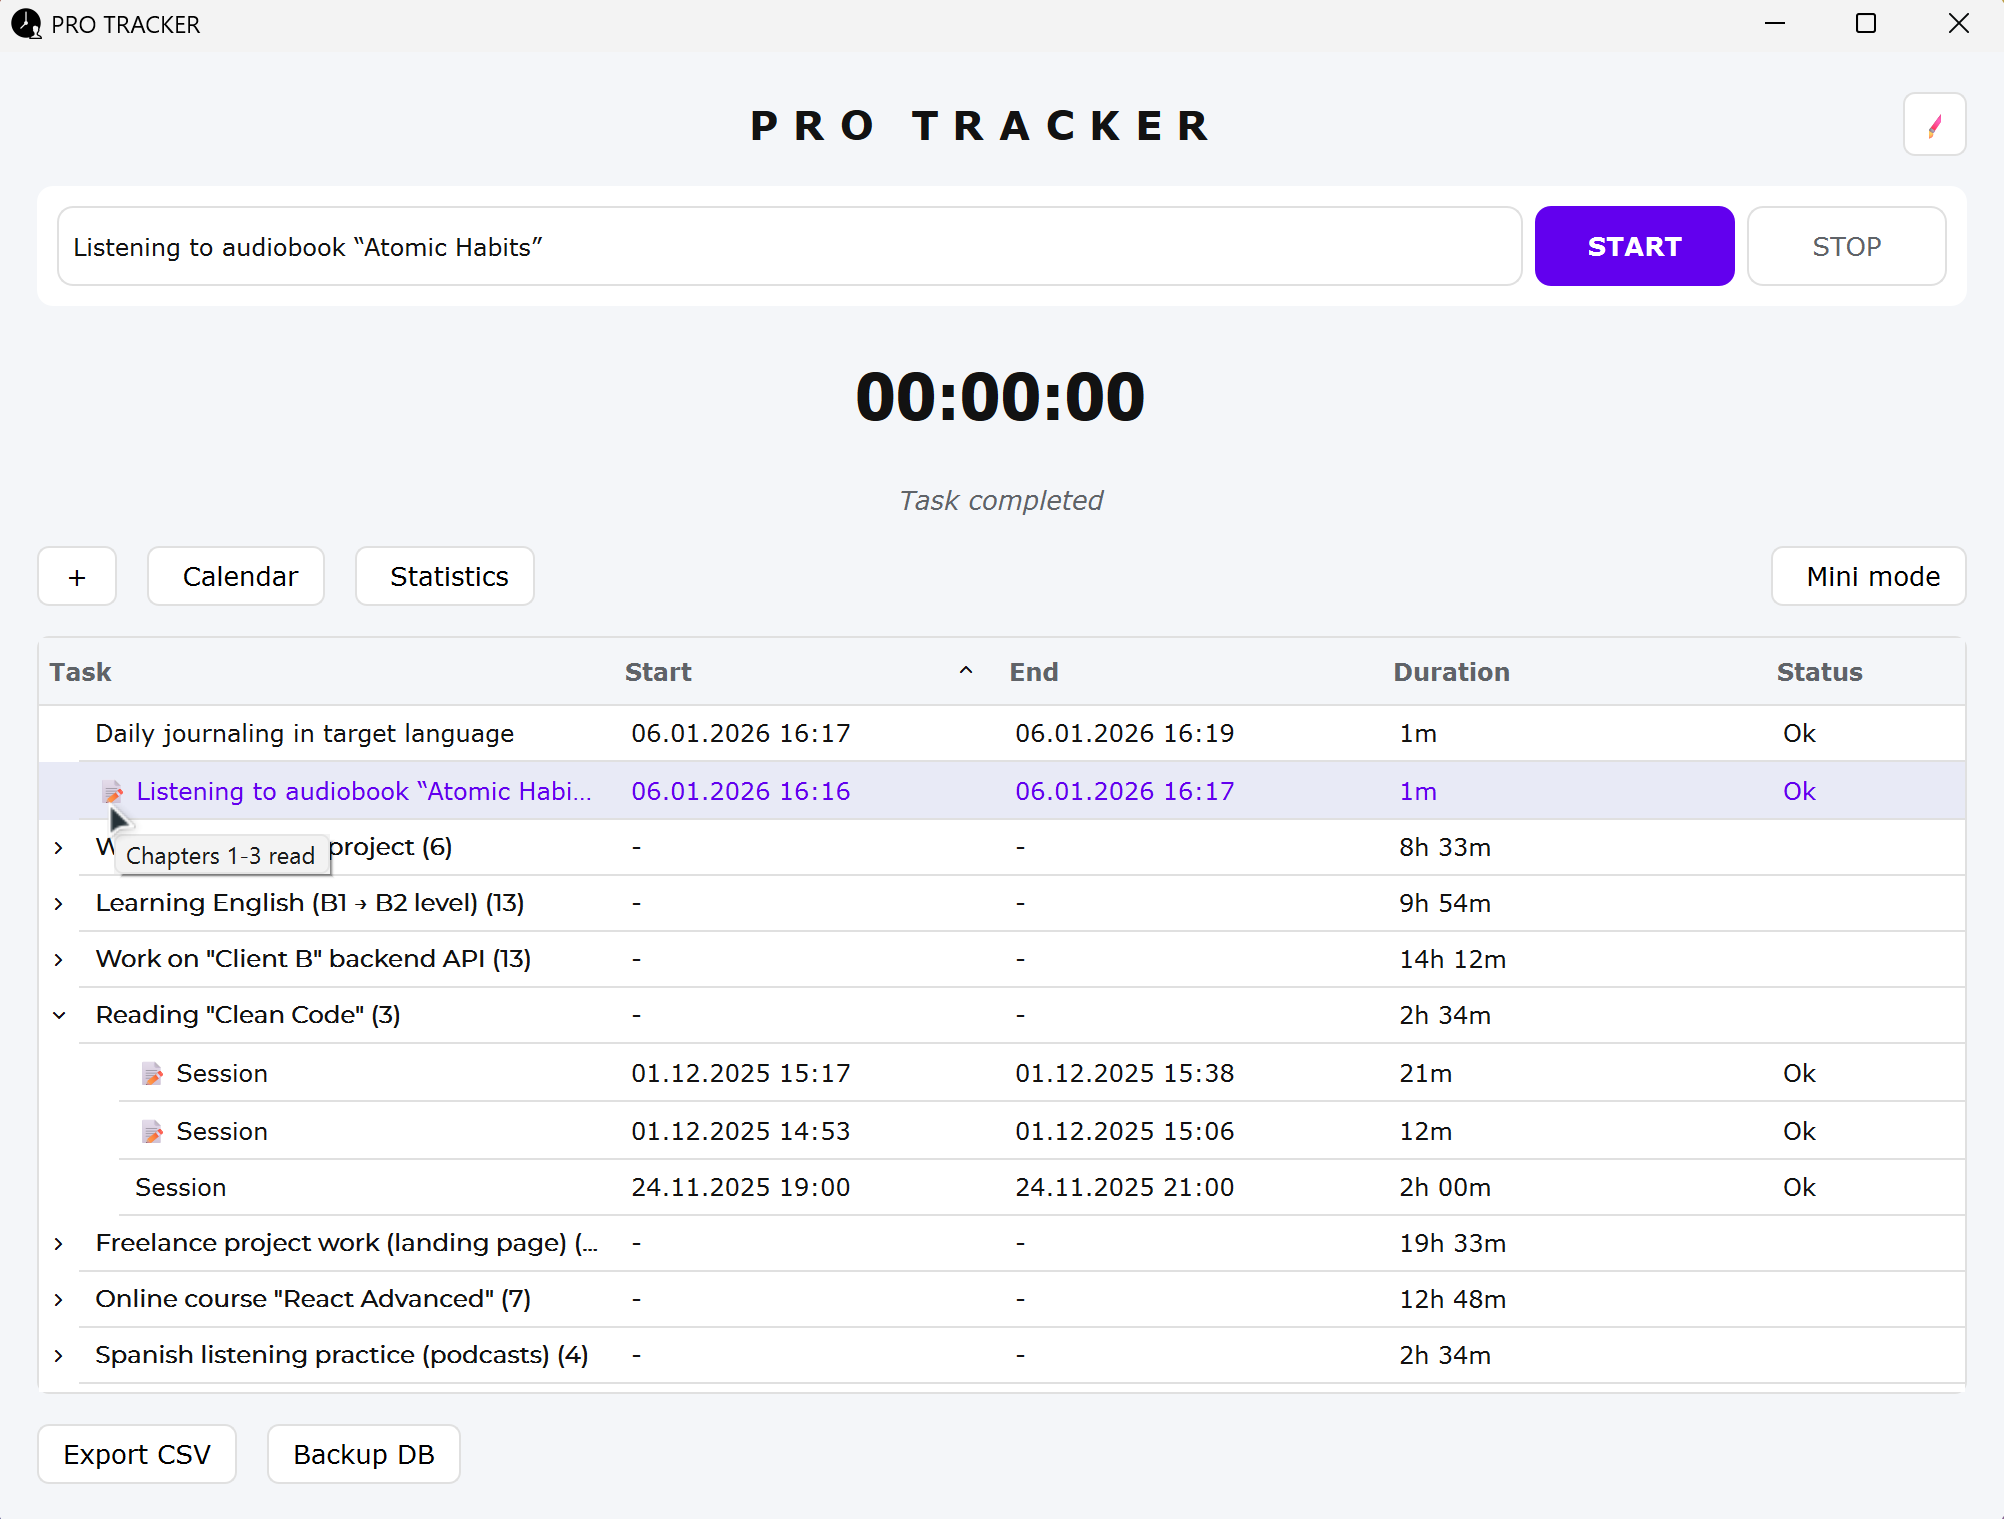The width and height of the screenshot is (2004, 1519).
Task: Switch to Mini mode
Action: [1867, 576]
